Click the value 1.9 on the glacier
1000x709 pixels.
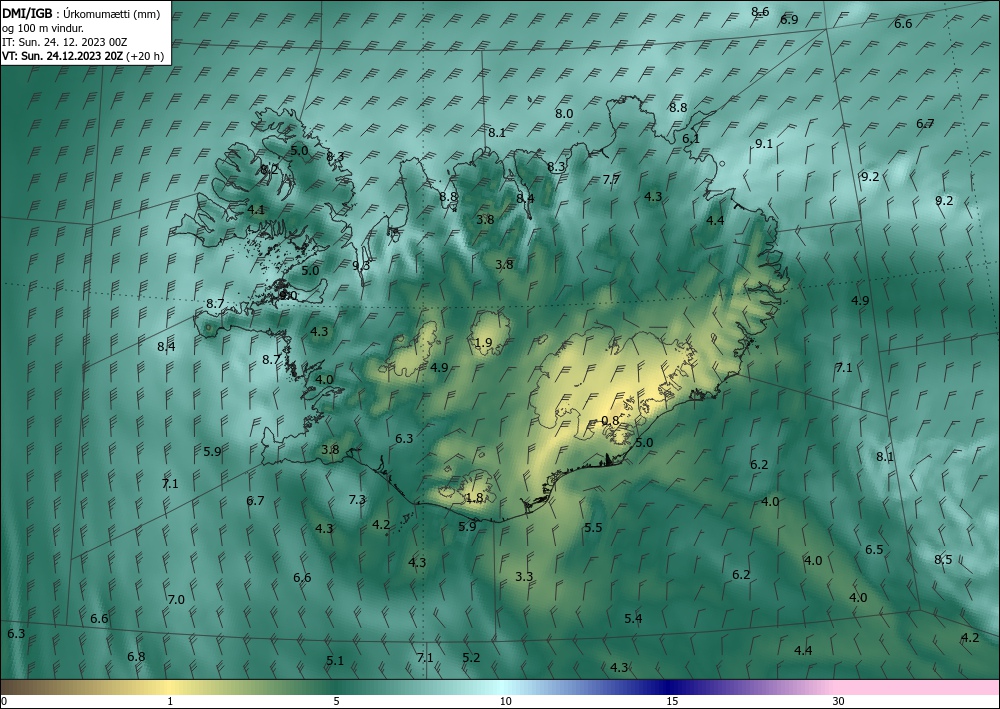point(483,343)
